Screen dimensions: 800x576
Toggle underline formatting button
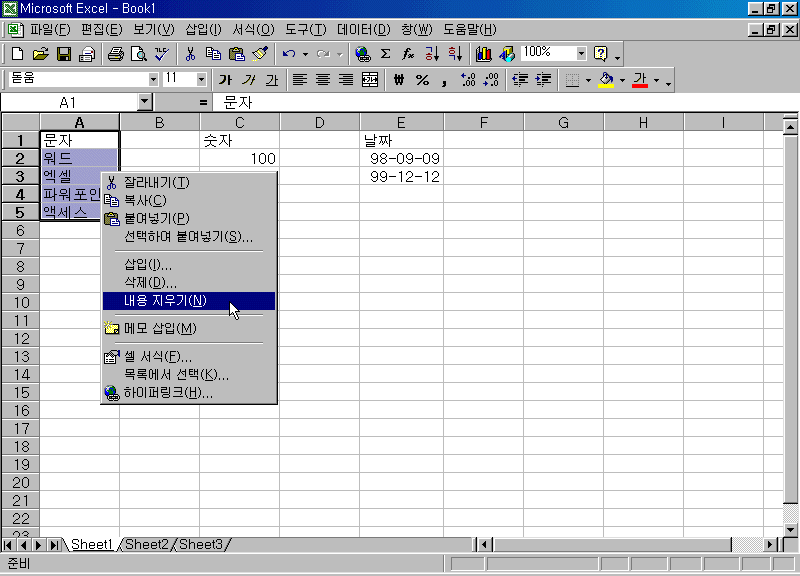272,80
